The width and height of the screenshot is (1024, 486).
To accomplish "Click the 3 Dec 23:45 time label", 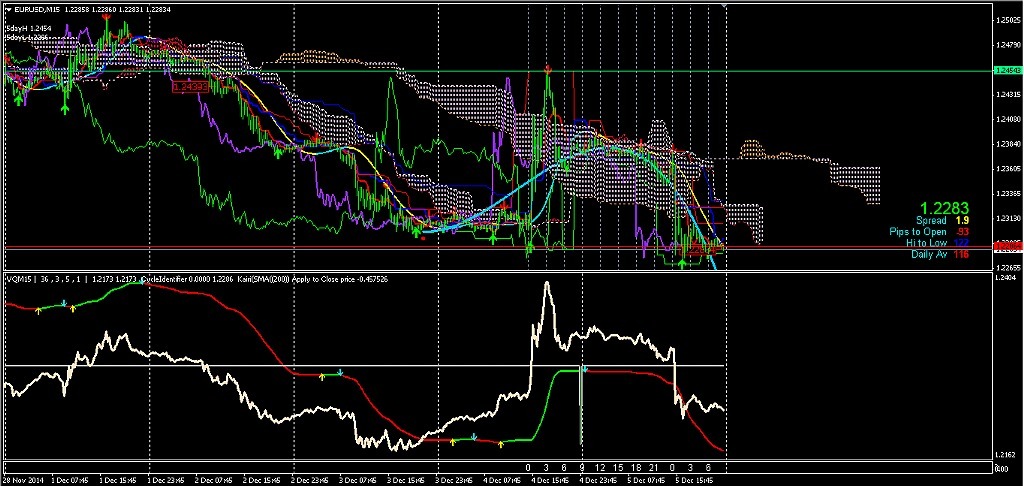I will 456,480.
